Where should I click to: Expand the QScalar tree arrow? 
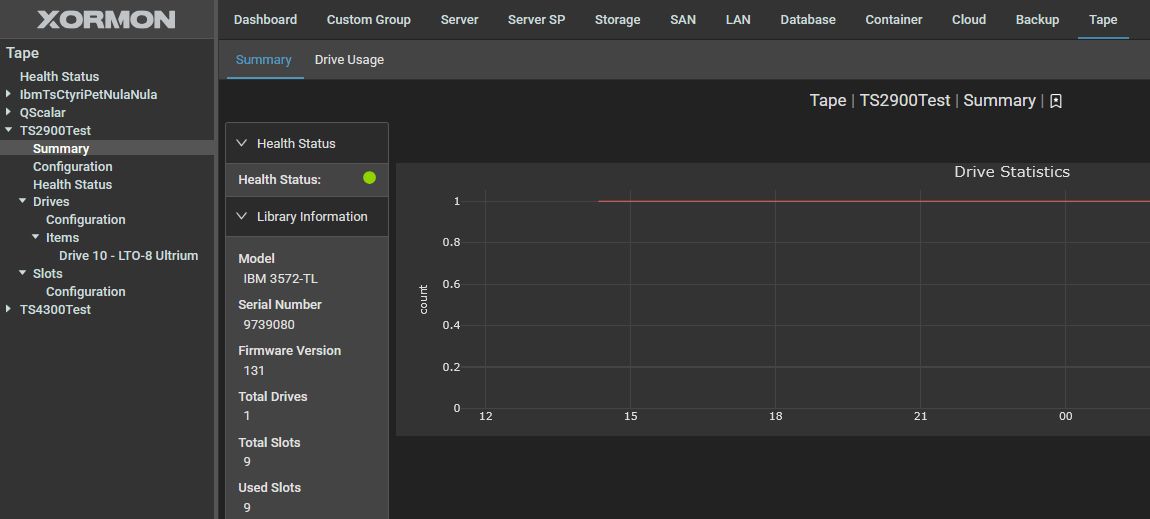point(9,112)
